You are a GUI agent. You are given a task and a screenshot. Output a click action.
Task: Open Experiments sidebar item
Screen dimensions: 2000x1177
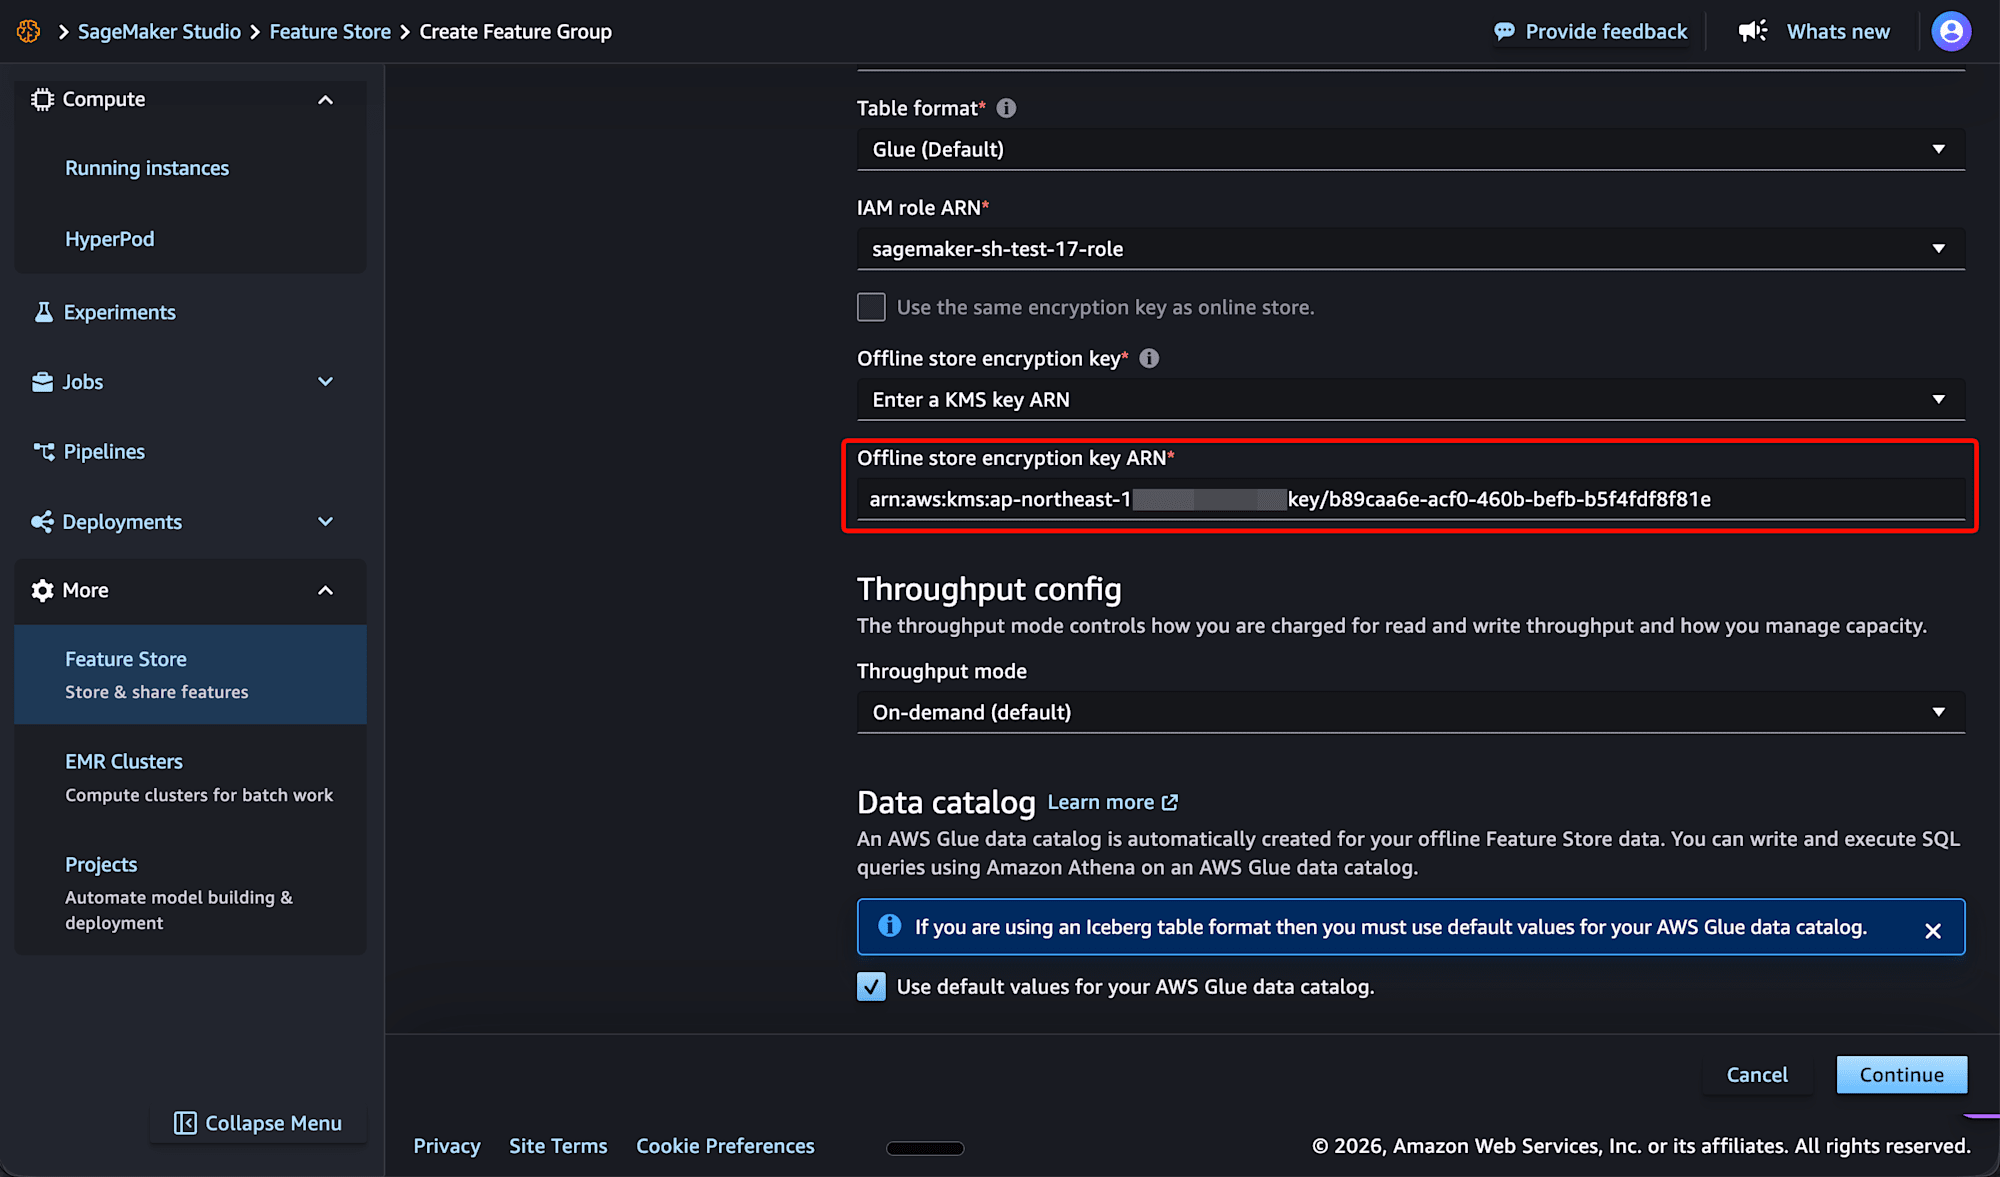tap(120, 312)
